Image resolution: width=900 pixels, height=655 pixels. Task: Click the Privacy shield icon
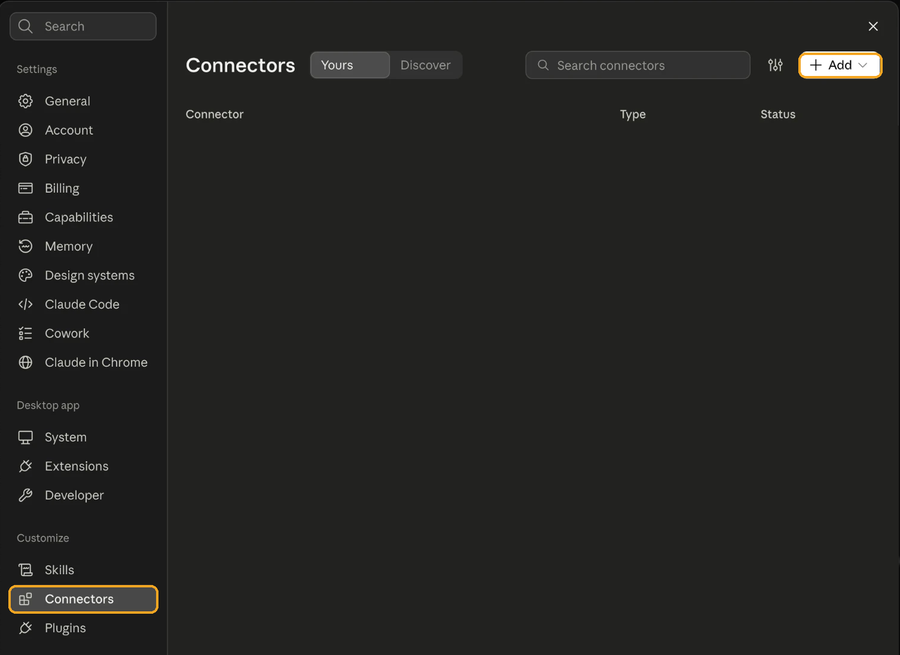[x=25, y=159]
